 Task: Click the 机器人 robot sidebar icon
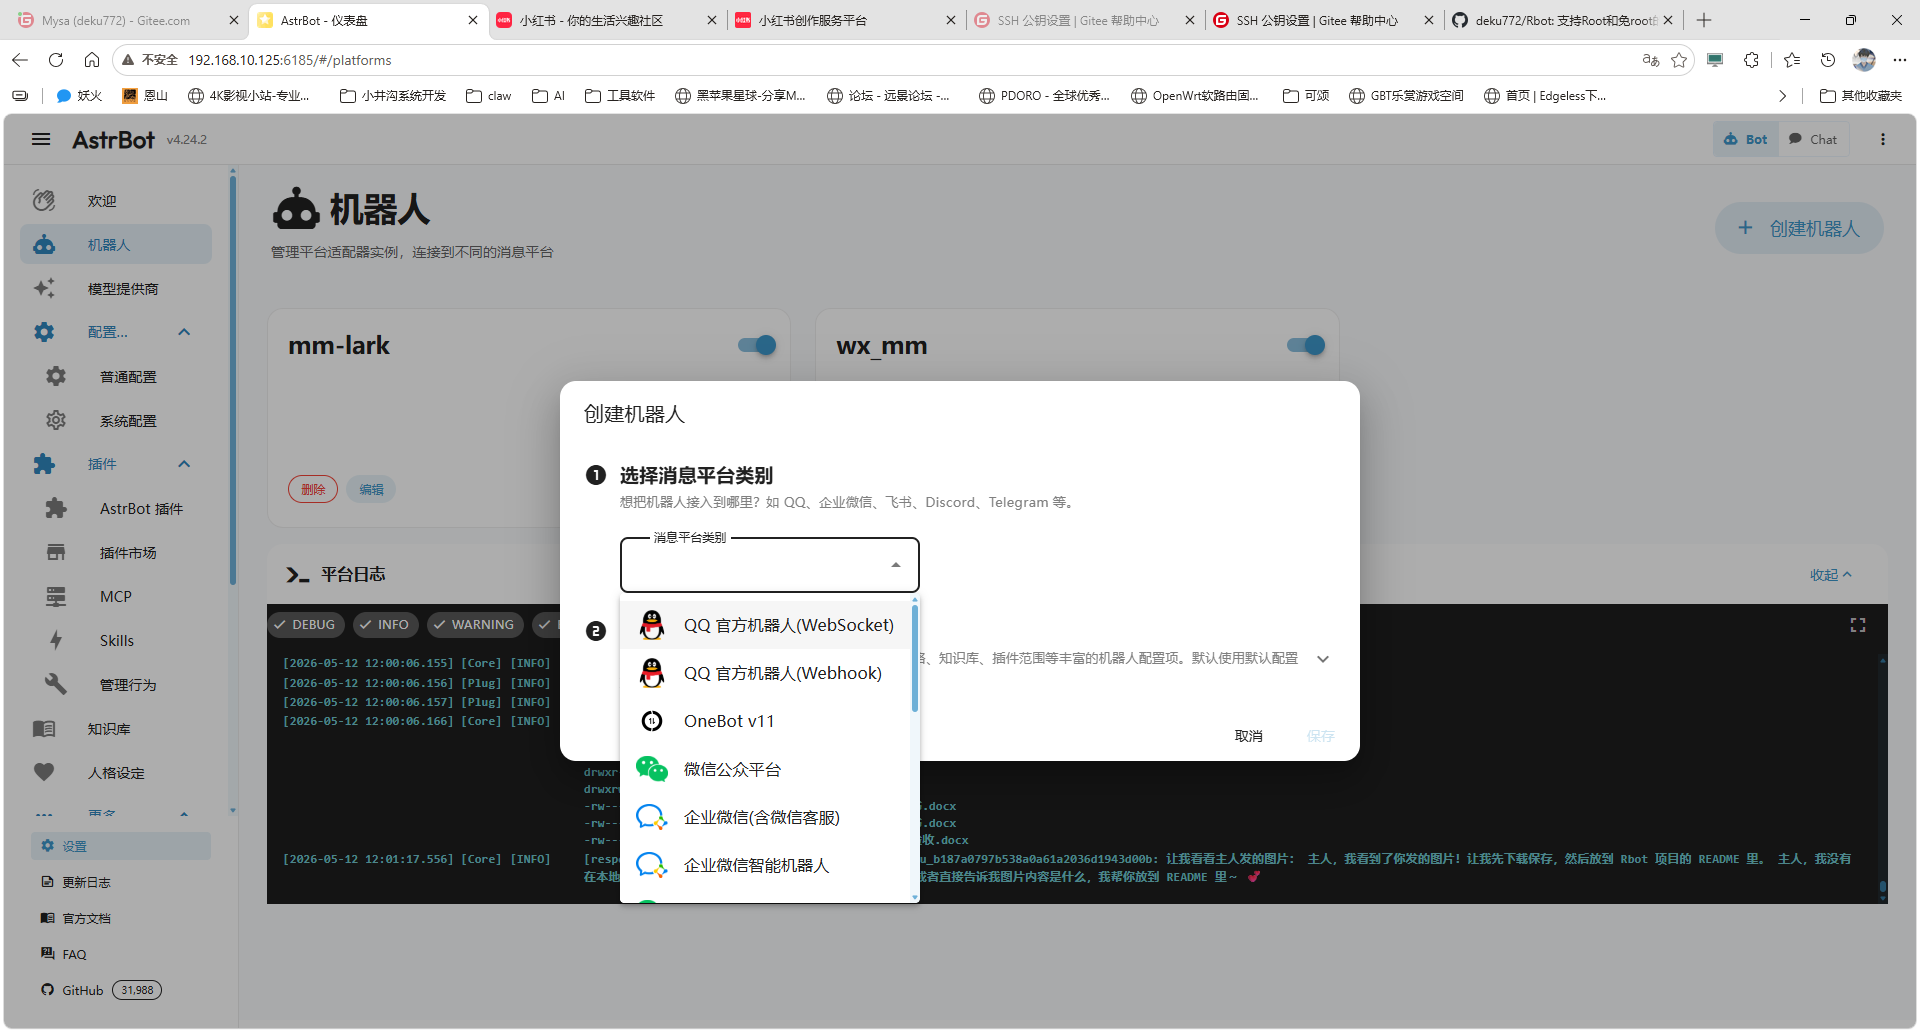44,245
